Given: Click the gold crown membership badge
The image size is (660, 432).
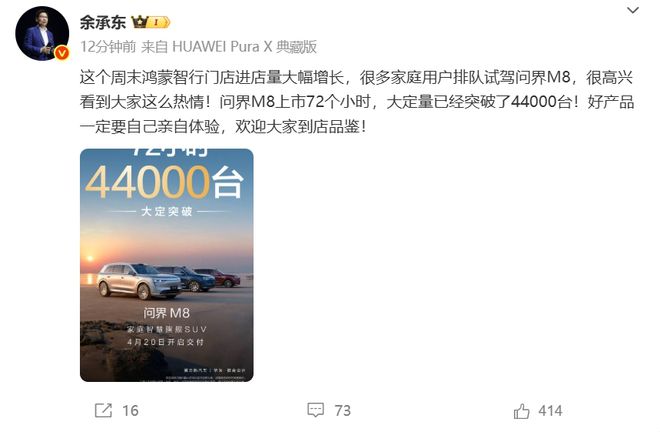Looking at the screenshot, I should [151, 22].
